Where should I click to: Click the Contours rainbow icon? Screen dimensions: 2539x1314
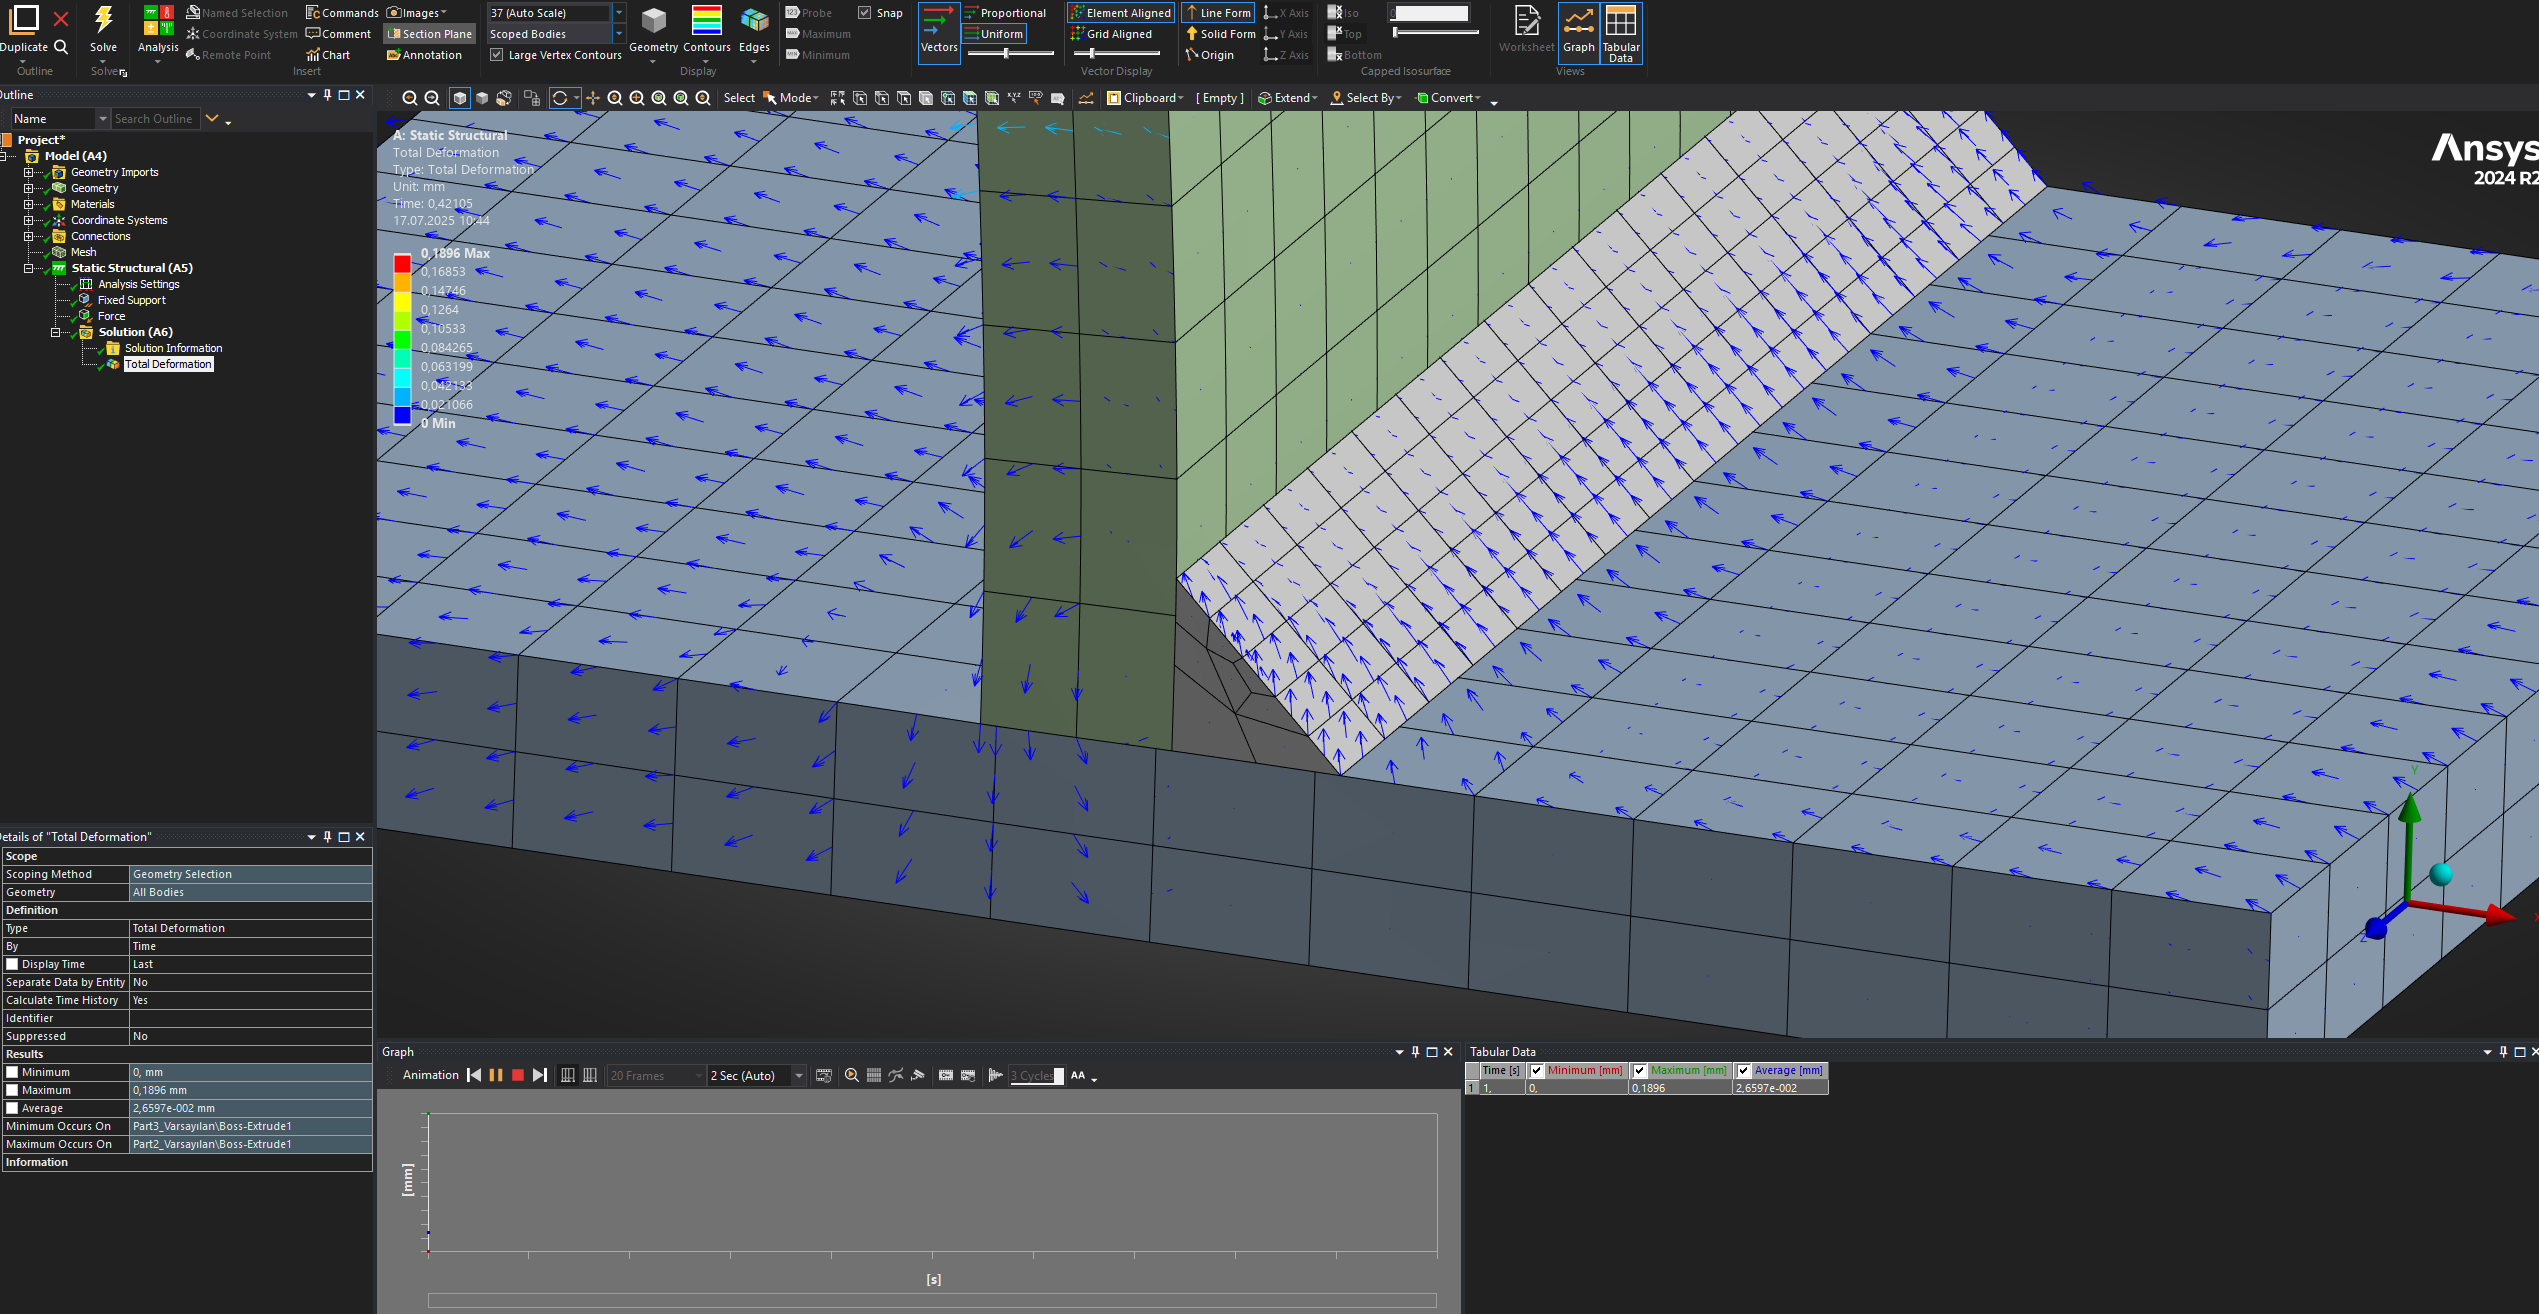(706, 22)
